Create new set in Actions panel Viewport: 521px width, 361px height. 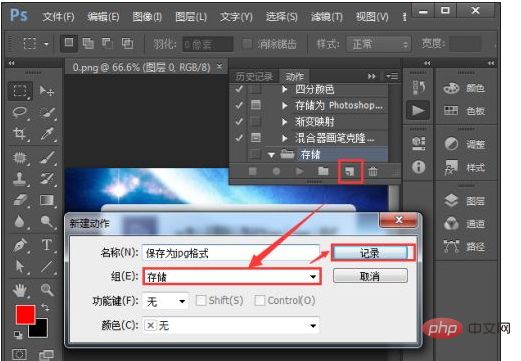pos(323,171)
